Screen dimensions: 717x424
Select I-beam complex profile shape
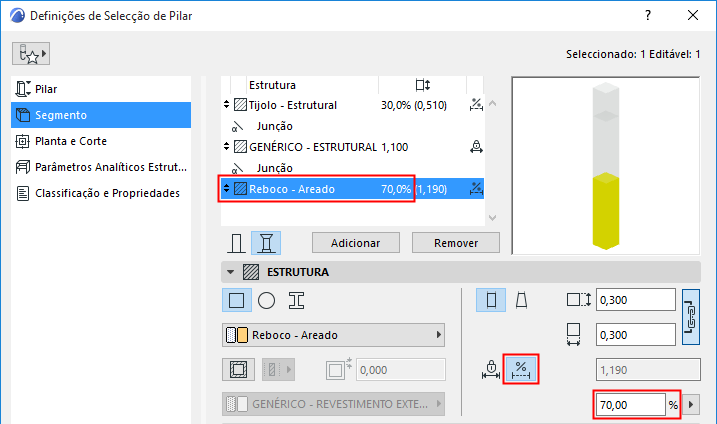[x=296, y=300]
